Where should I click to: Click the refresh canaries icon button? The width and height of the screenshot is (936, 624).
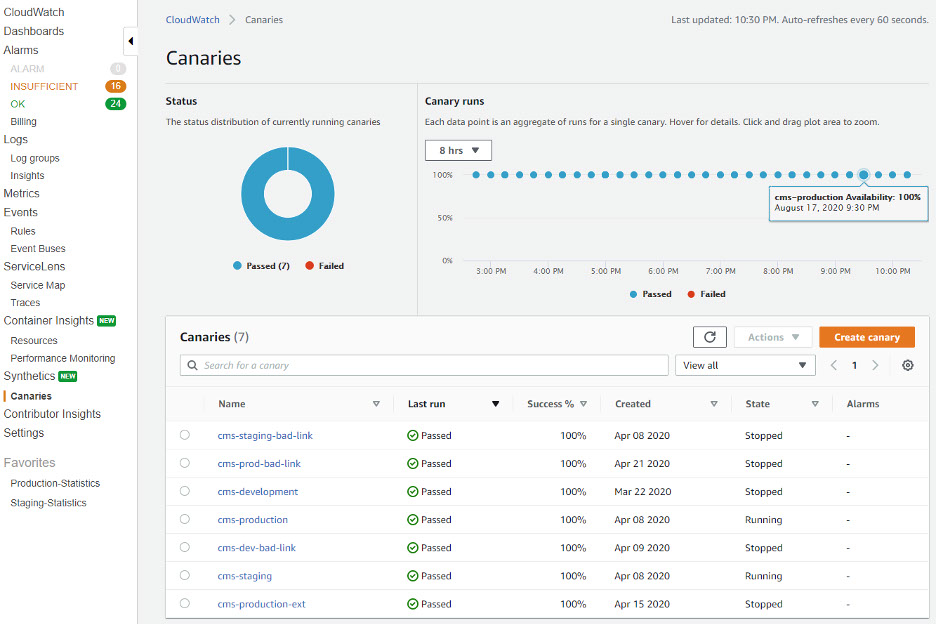(x=709, y=338)
